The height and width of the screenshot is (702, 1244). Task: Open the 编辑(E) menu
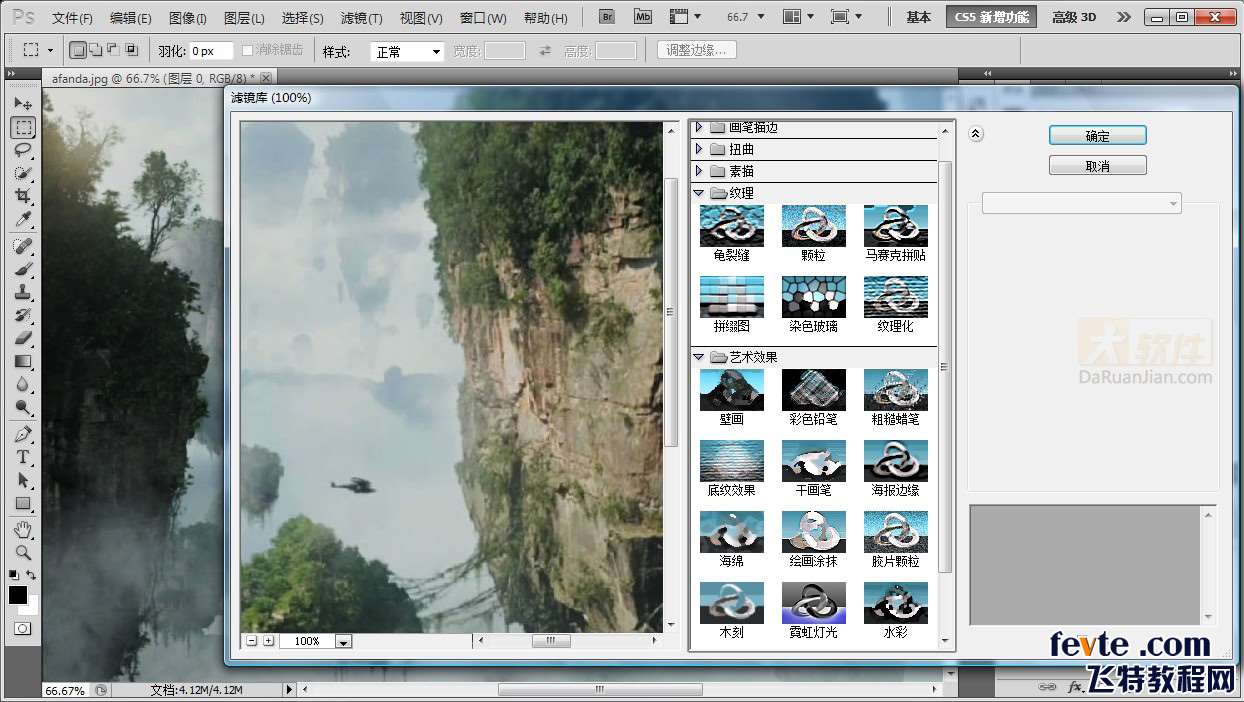pyautogui.click(x=130, y=18)
